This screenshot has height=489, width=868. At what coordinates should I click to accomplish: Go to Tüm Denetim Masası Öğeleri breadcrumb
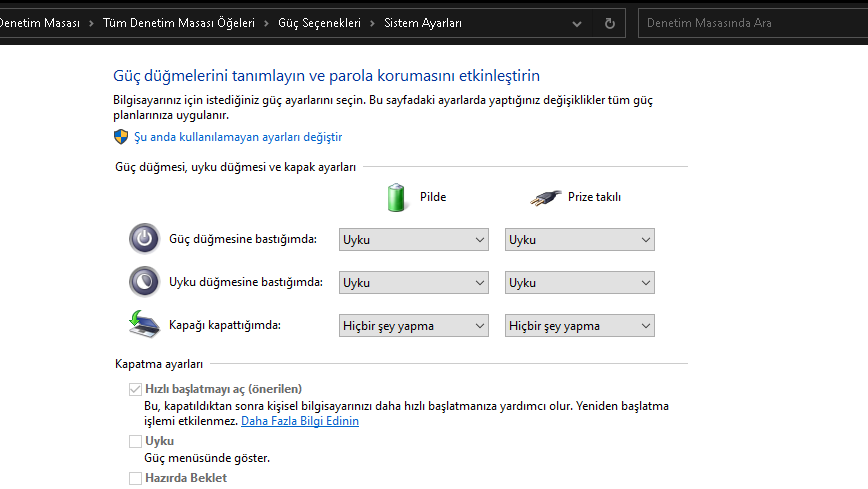click(178, 23)
